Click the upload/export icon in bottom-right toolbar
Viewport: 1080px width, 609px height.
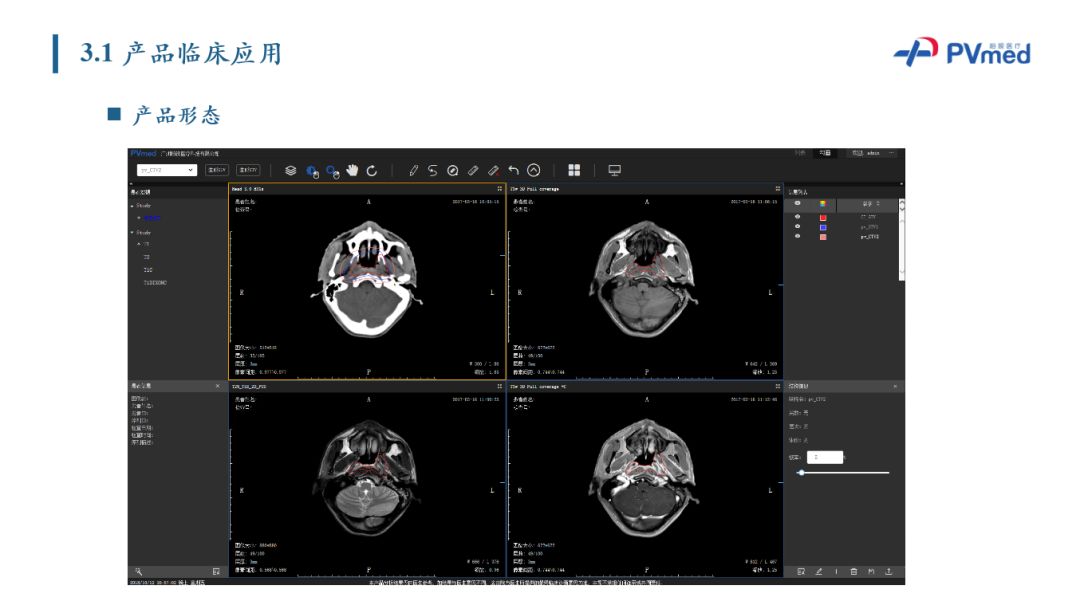tap(889, 572)
